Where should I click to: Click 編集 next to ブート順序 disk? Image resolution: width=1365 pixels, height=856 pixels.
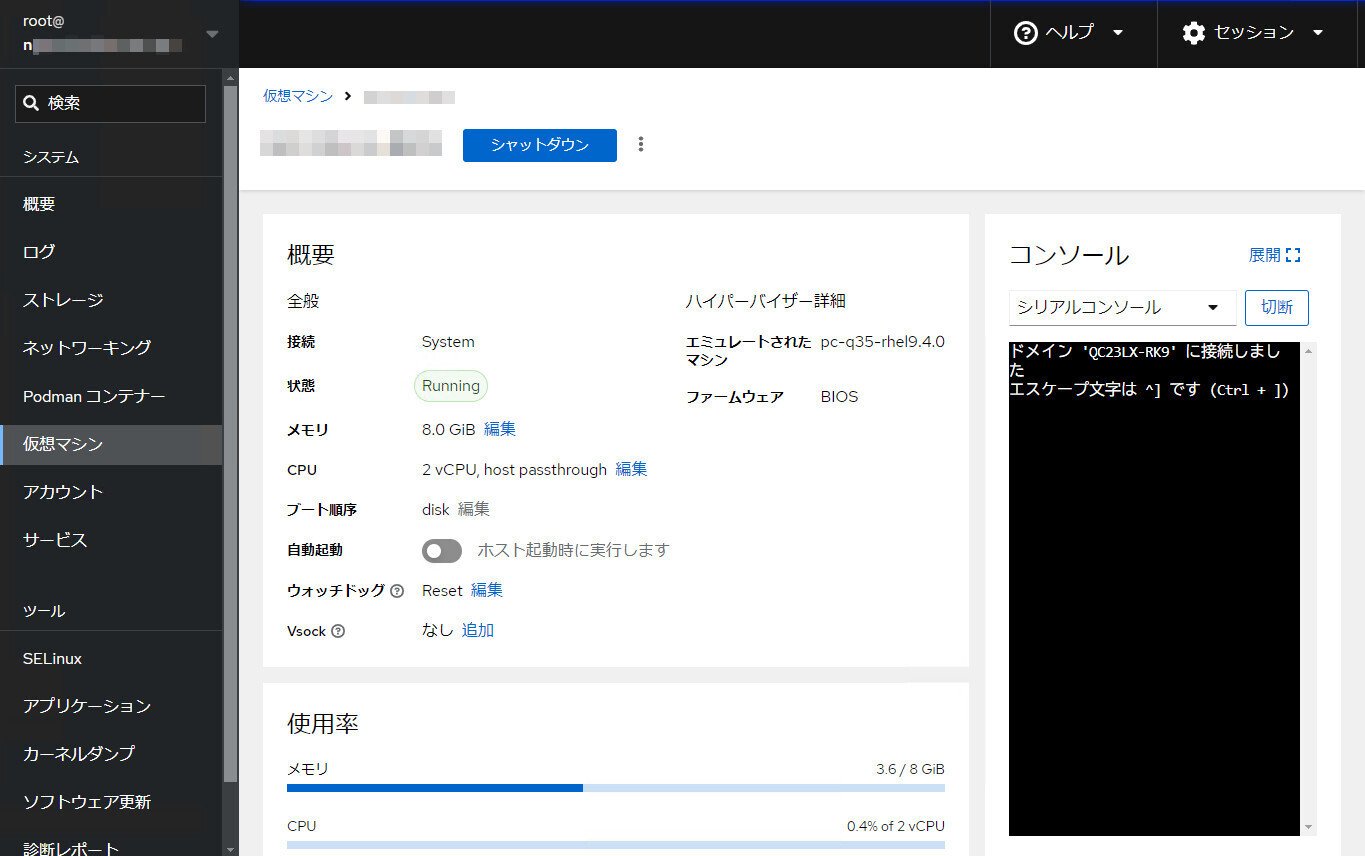474,509
